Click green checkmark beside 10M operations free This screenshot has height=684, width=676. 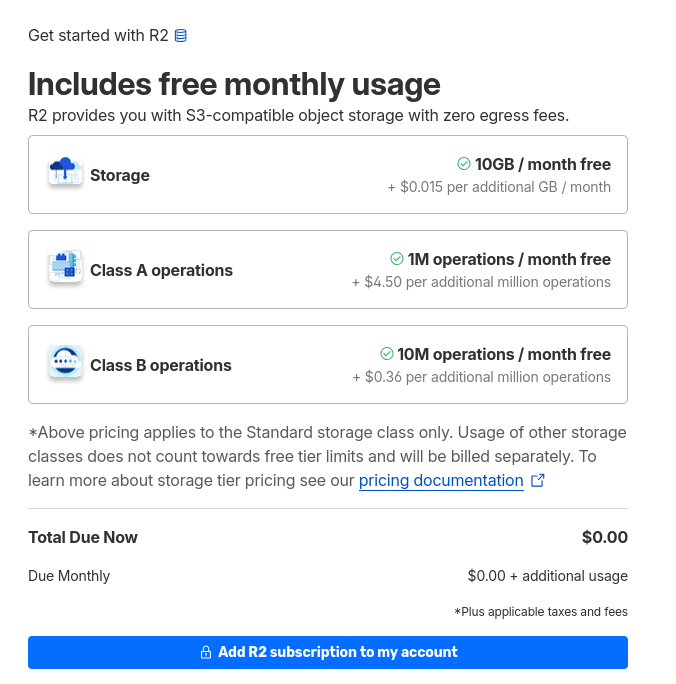tap(386, 354)
